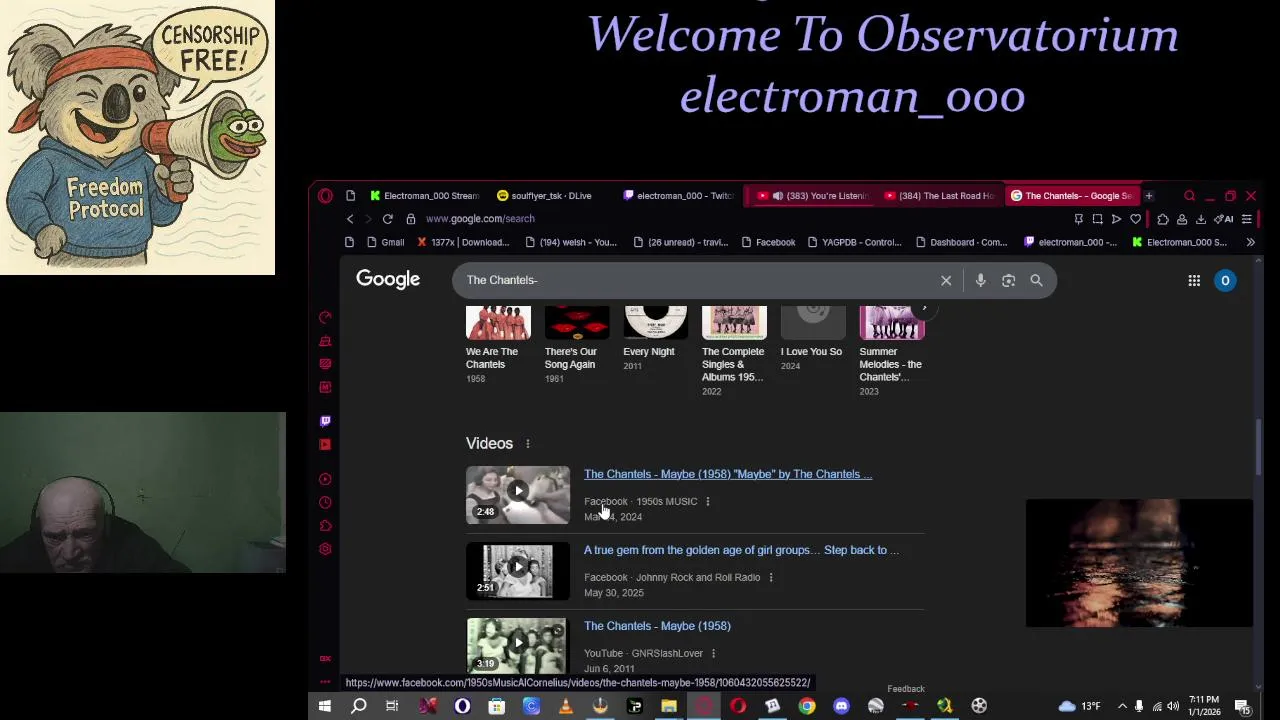The height and width of the screenshot is (720, 1280).
Task: Open Opera easy setup menu icon
Action: click(x=1247, y=219)
